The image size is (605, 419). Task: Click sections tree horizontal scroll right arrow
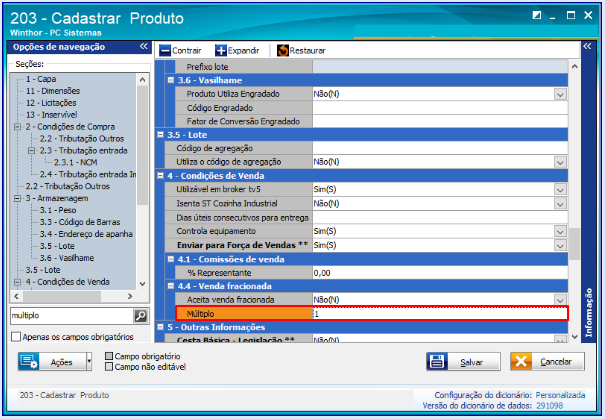pos(130,296)
